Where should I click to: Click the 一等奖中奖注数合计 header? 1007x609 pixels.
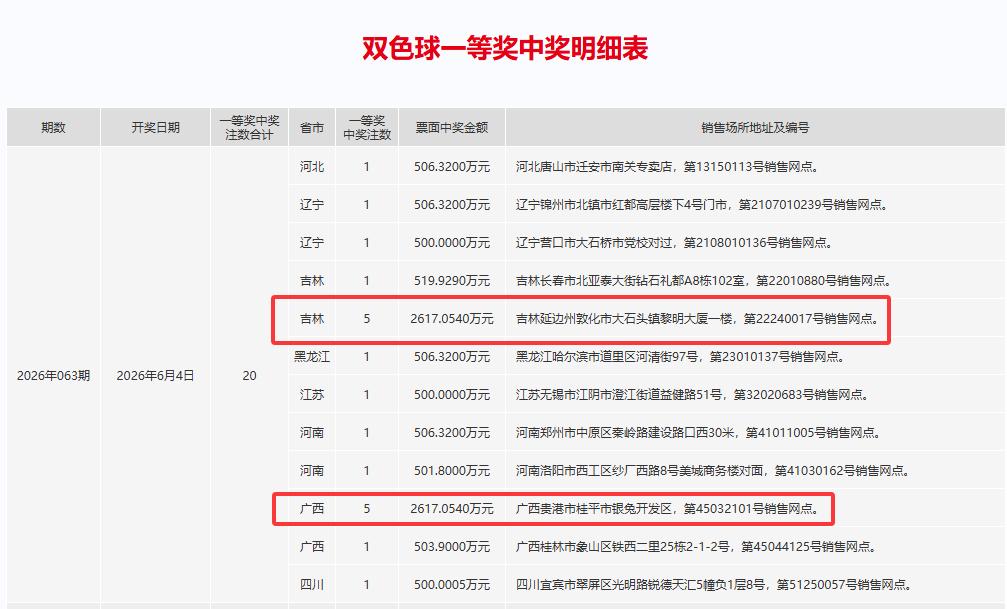(x=249, y=127)
